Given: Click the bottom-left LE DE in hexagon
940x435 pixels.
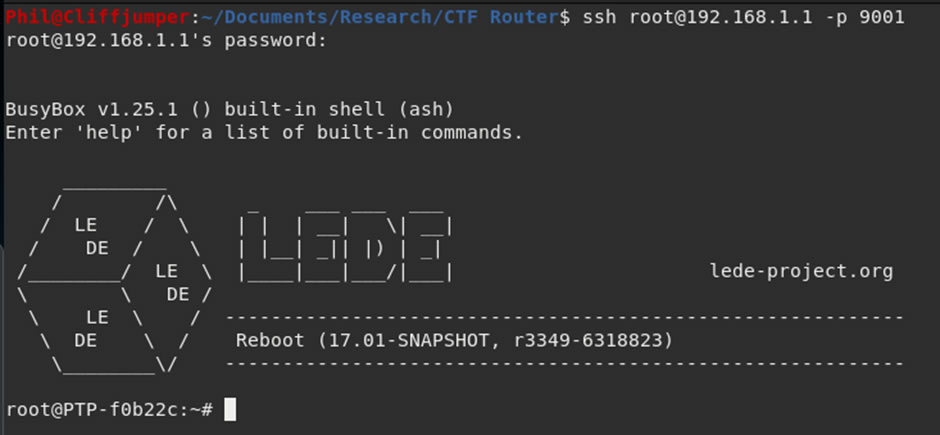Looking at the screenshot, I should (x=91, y=328).
